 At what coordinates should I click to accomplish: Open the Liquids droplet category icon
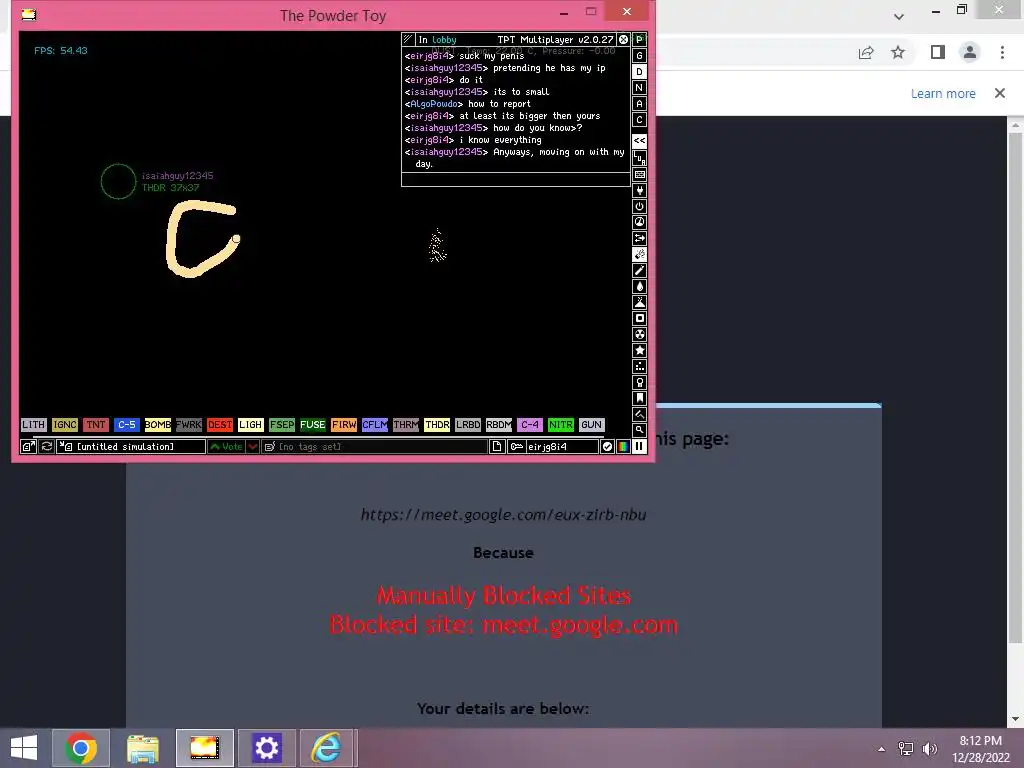coord(639,287)
